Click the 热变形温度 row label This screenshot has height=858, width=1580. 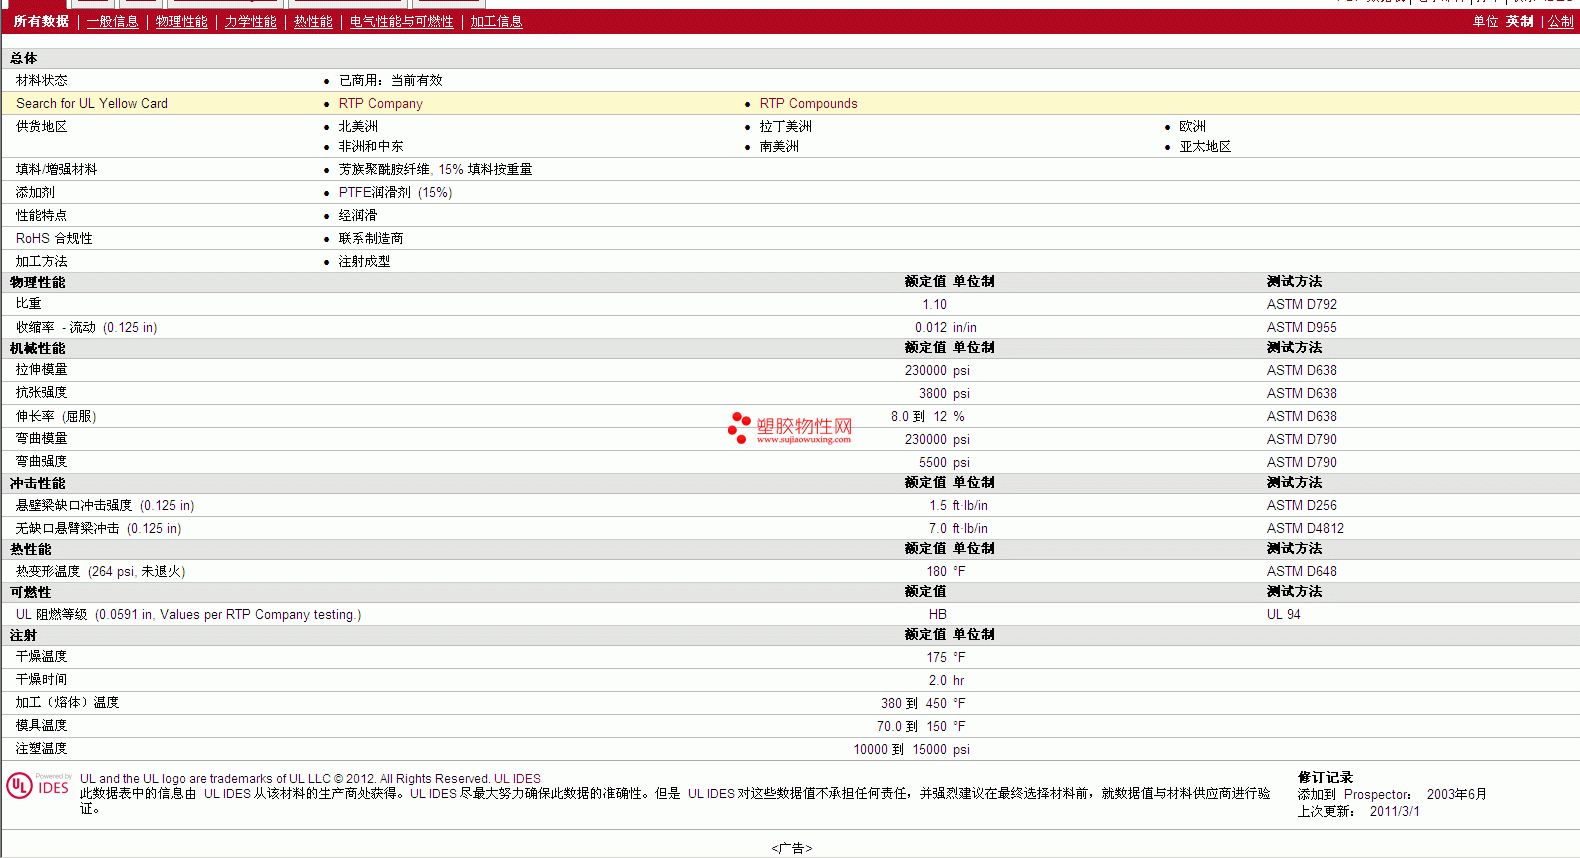100,571
